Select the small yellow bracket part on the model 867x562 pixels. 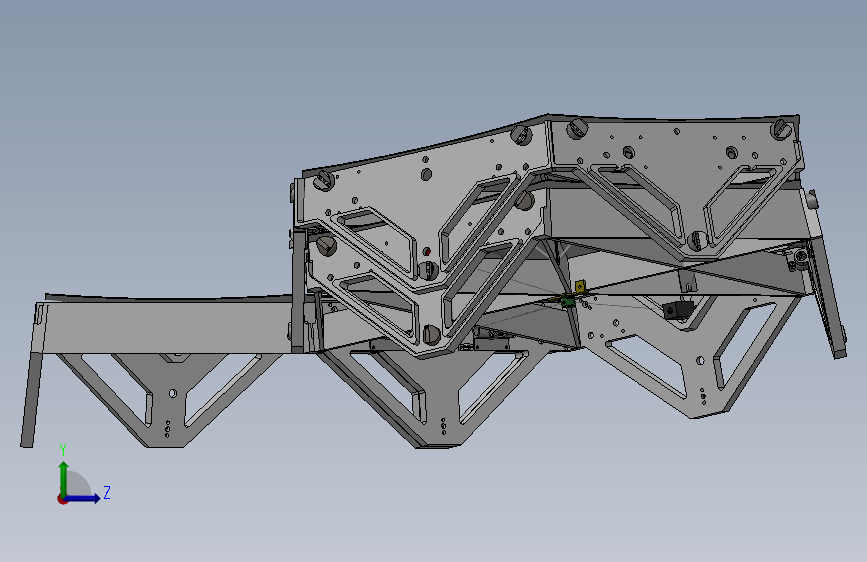coord(579,287)
